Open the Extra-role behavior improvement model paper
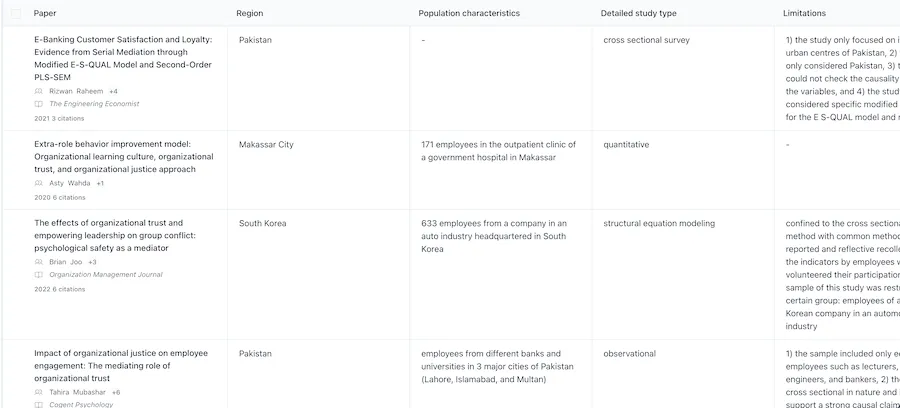Viewport: 900px width, 408px height. [123, 157]
